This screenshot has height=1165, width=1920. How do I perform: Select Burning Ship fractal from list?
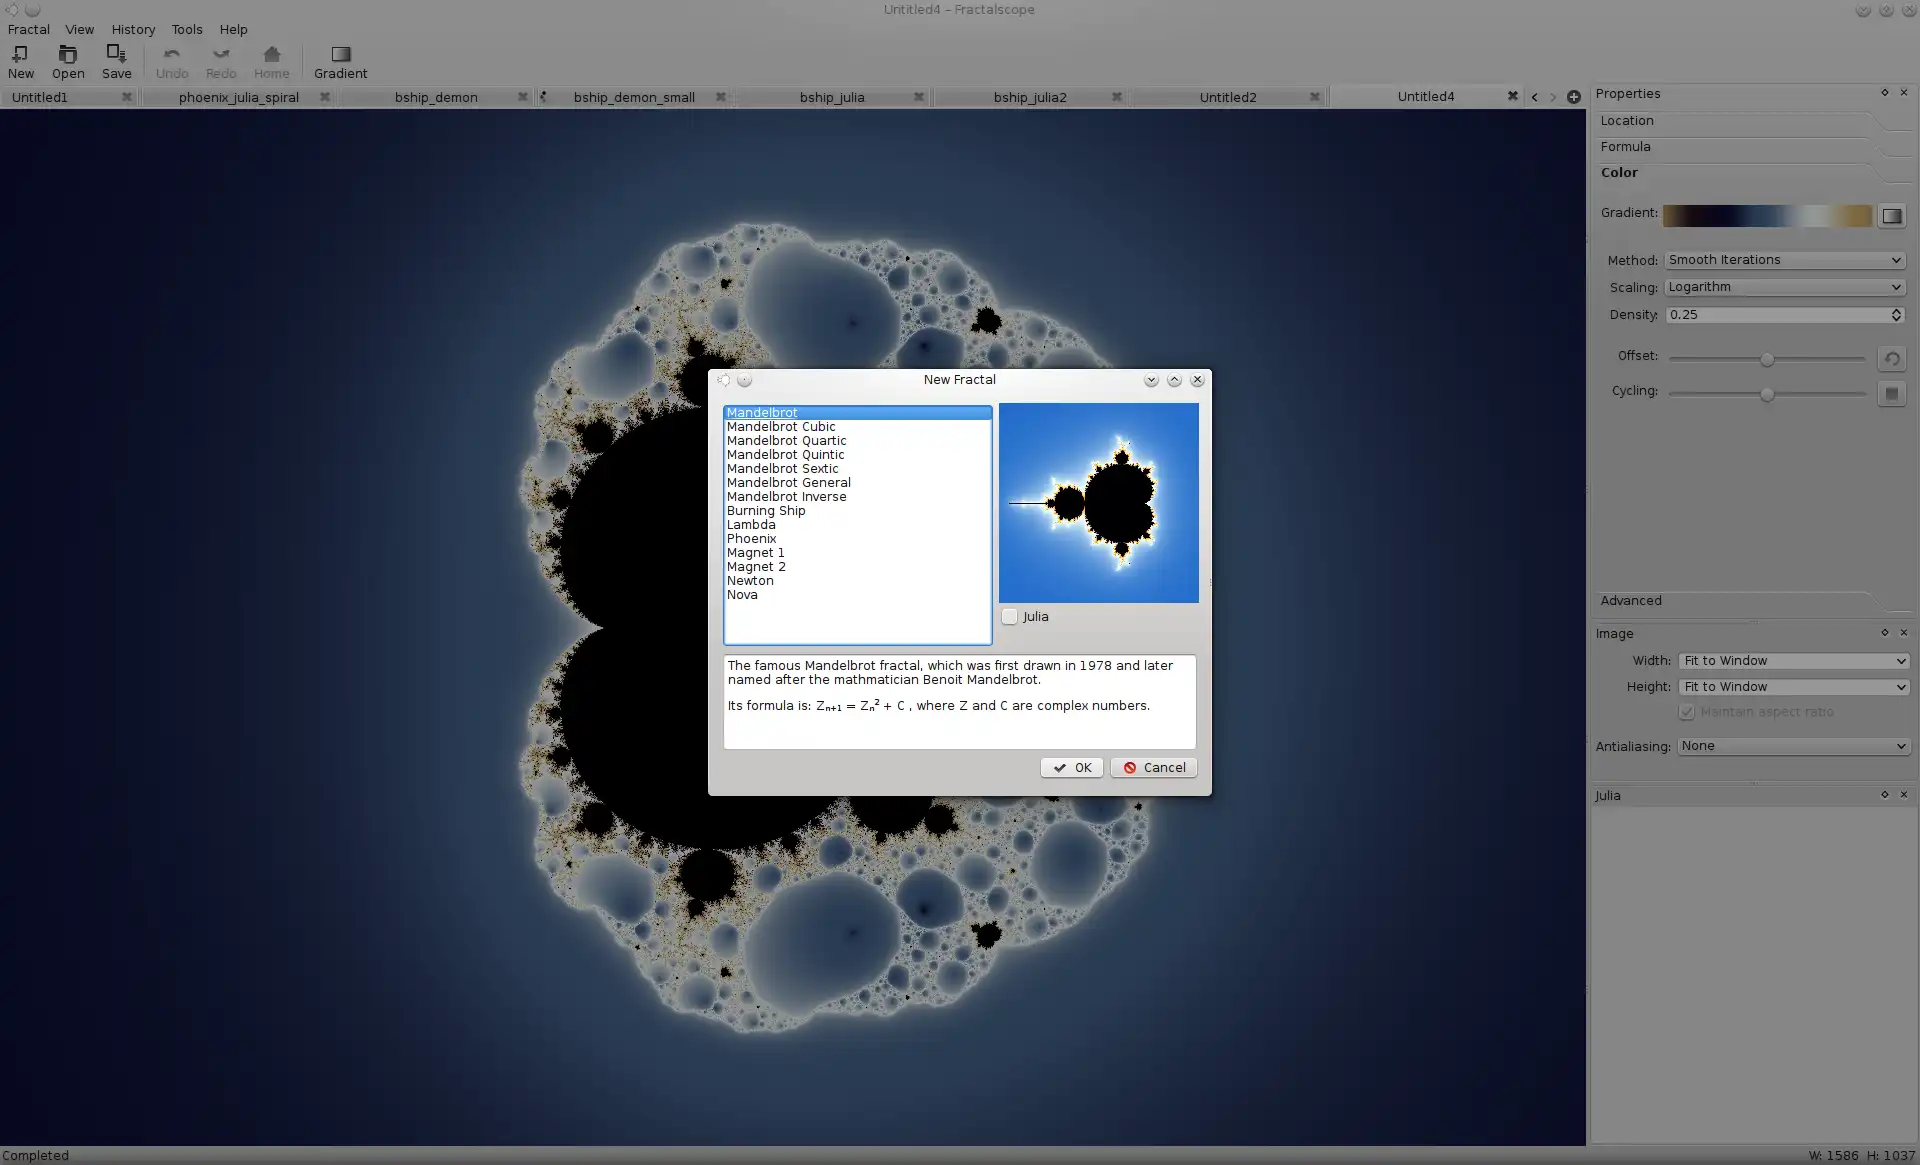point(765,510)
